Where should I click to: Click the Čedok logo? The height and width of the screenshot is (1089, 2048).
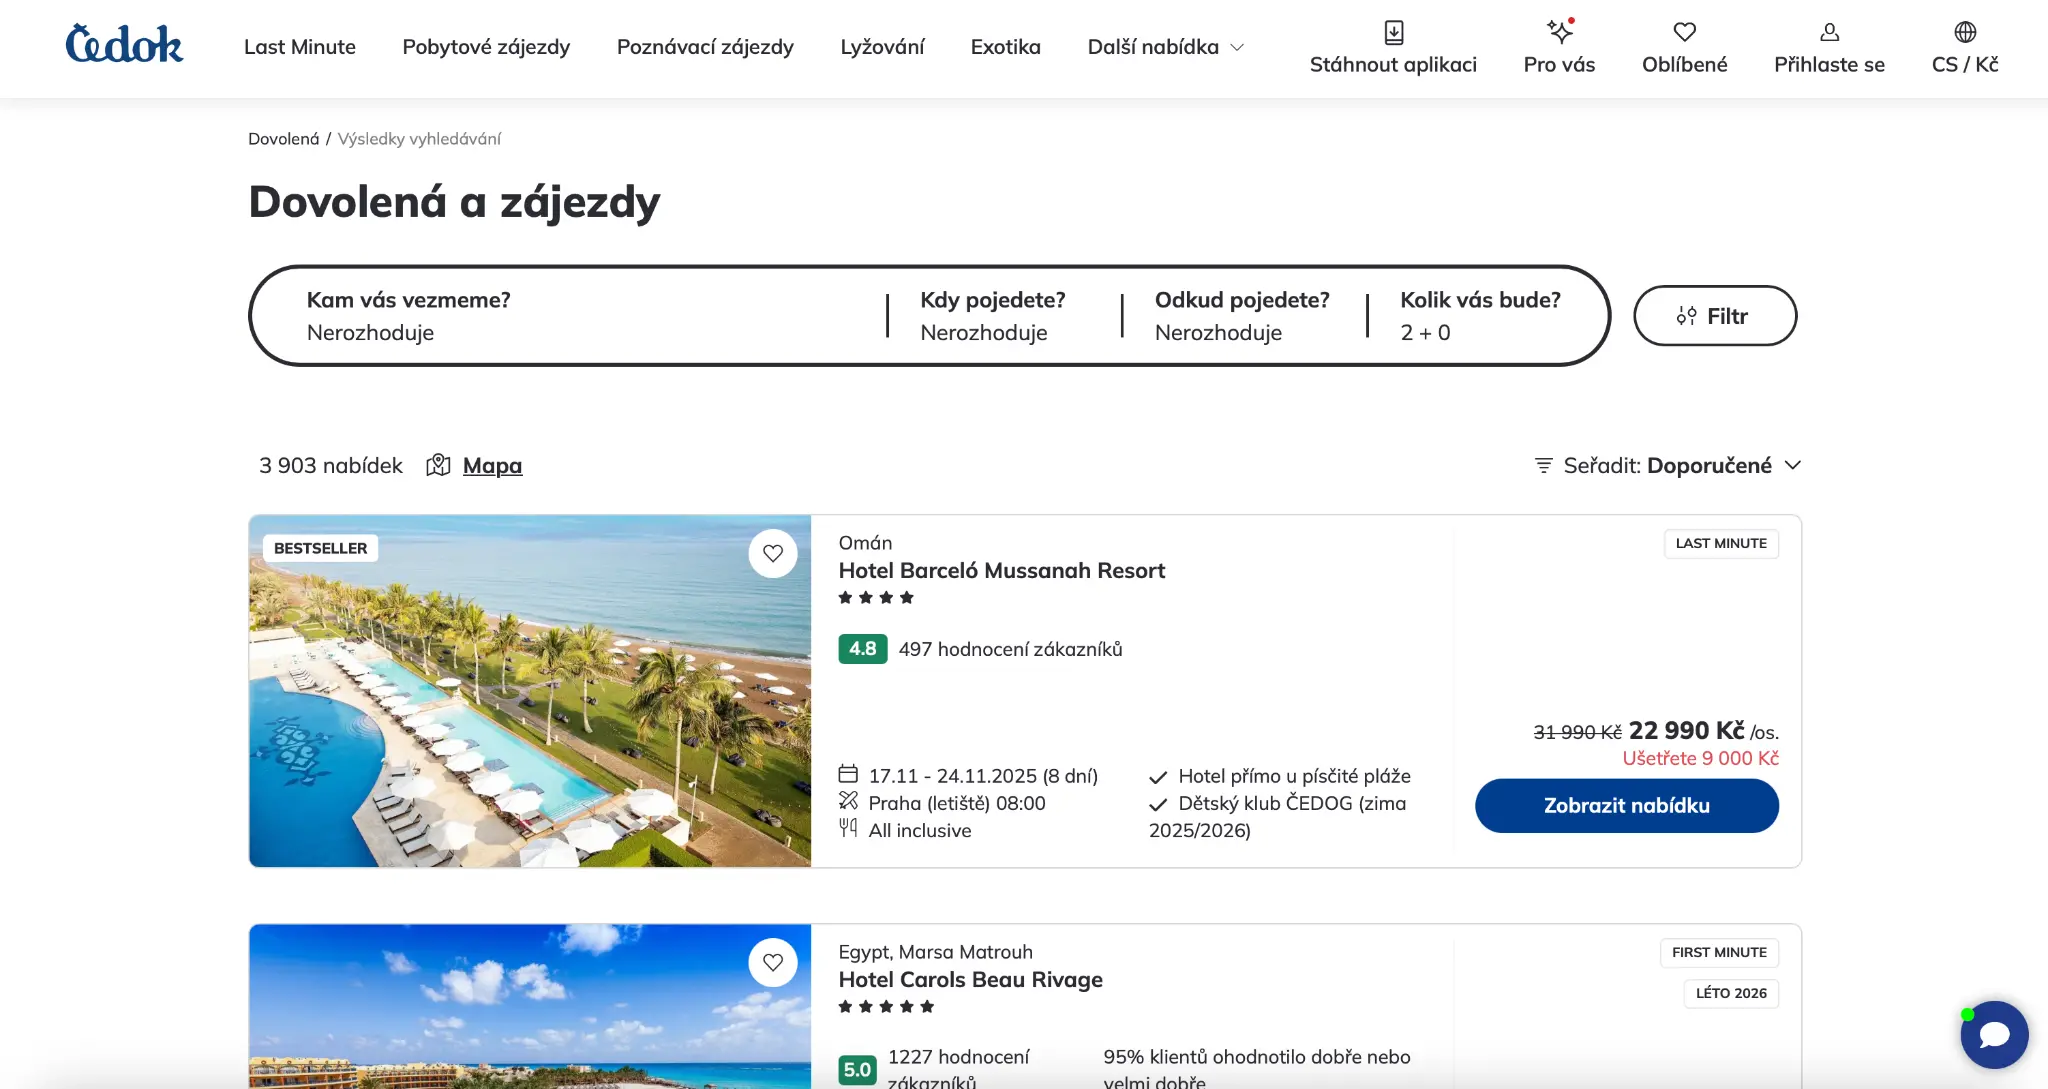pos(124,44)
